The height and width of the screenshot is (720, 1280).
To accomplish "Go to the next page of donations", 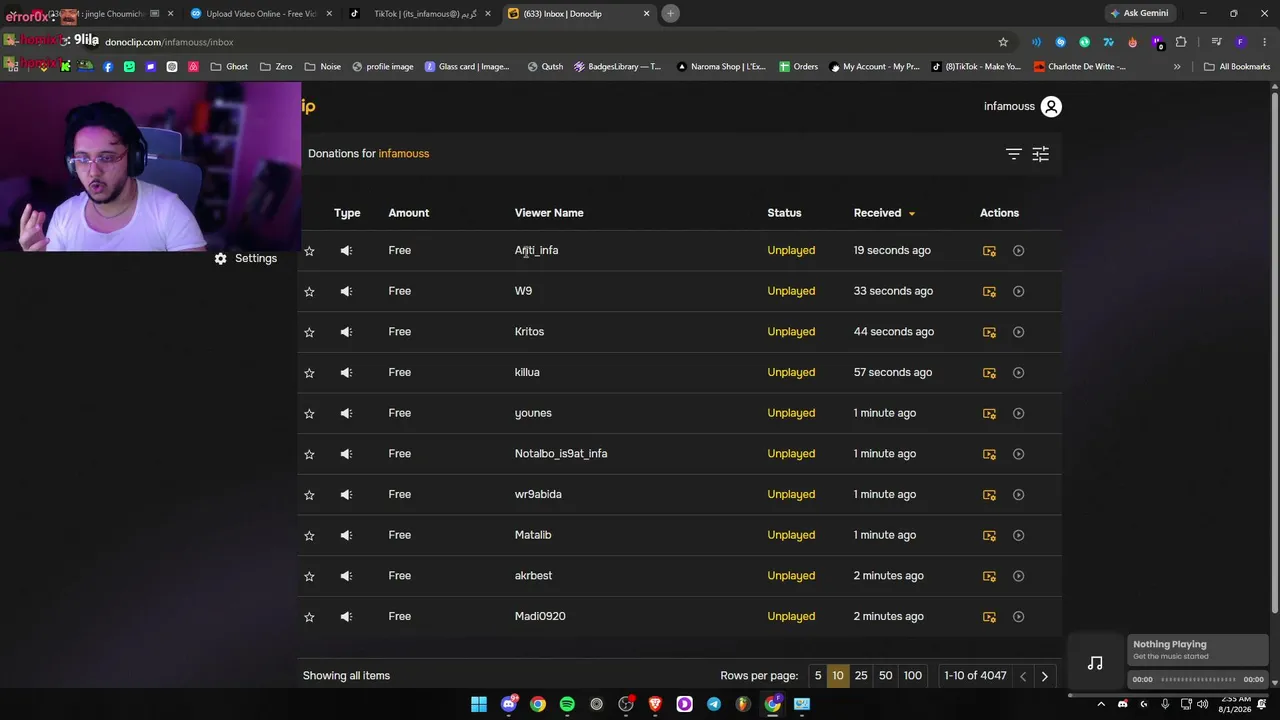I will point(1044,677).
